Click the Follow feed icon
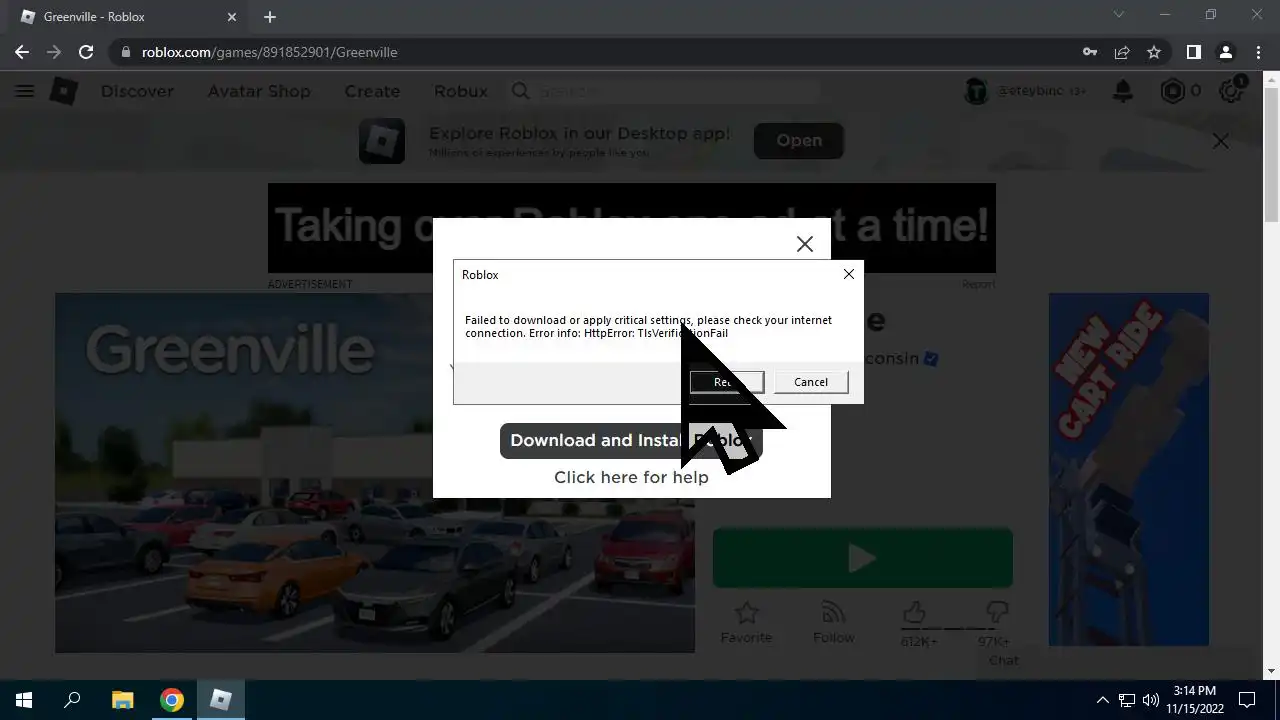Image resolution: width=1280 pixels, height=720 pixels. point(833,612)
